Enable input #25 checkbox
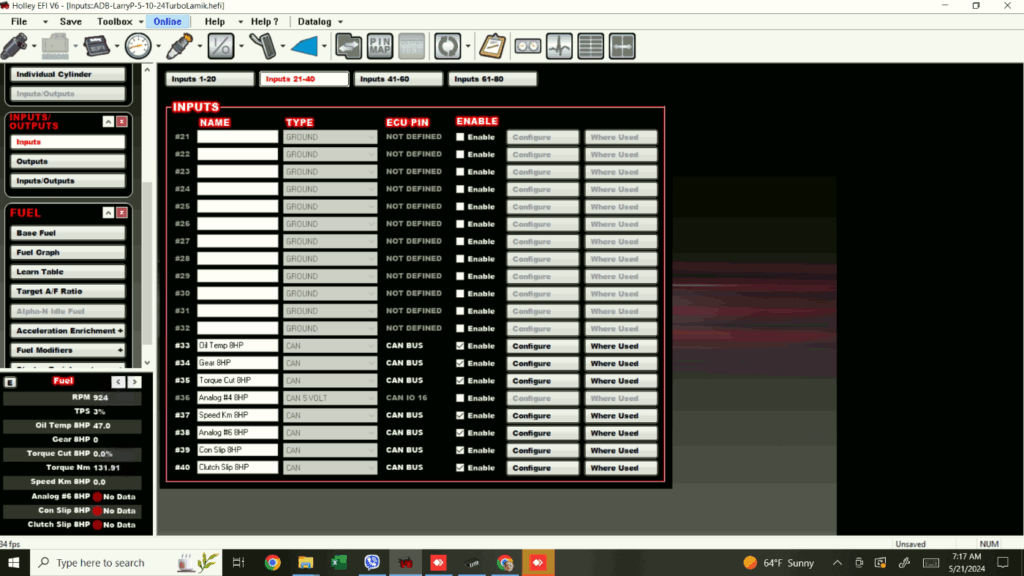Viewport: 1024px width, 576px height. [460, 206]
